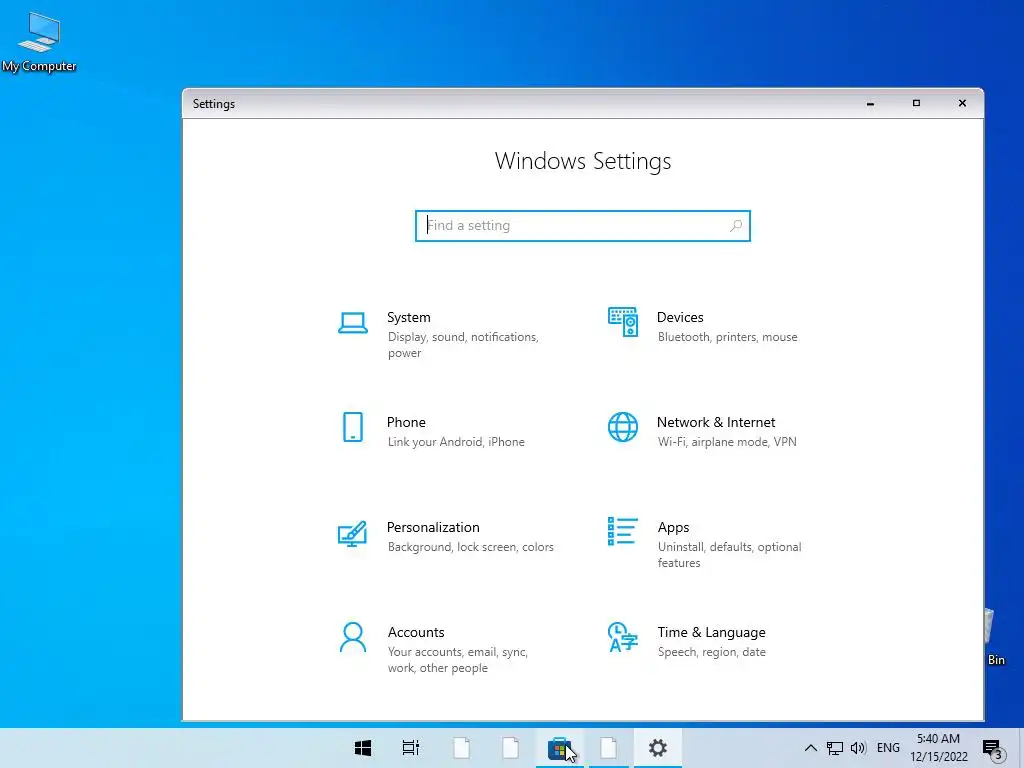The image size is (1024, 768).
Task: Click the magnifier icon in search box
Action: (x=735, y=226)
